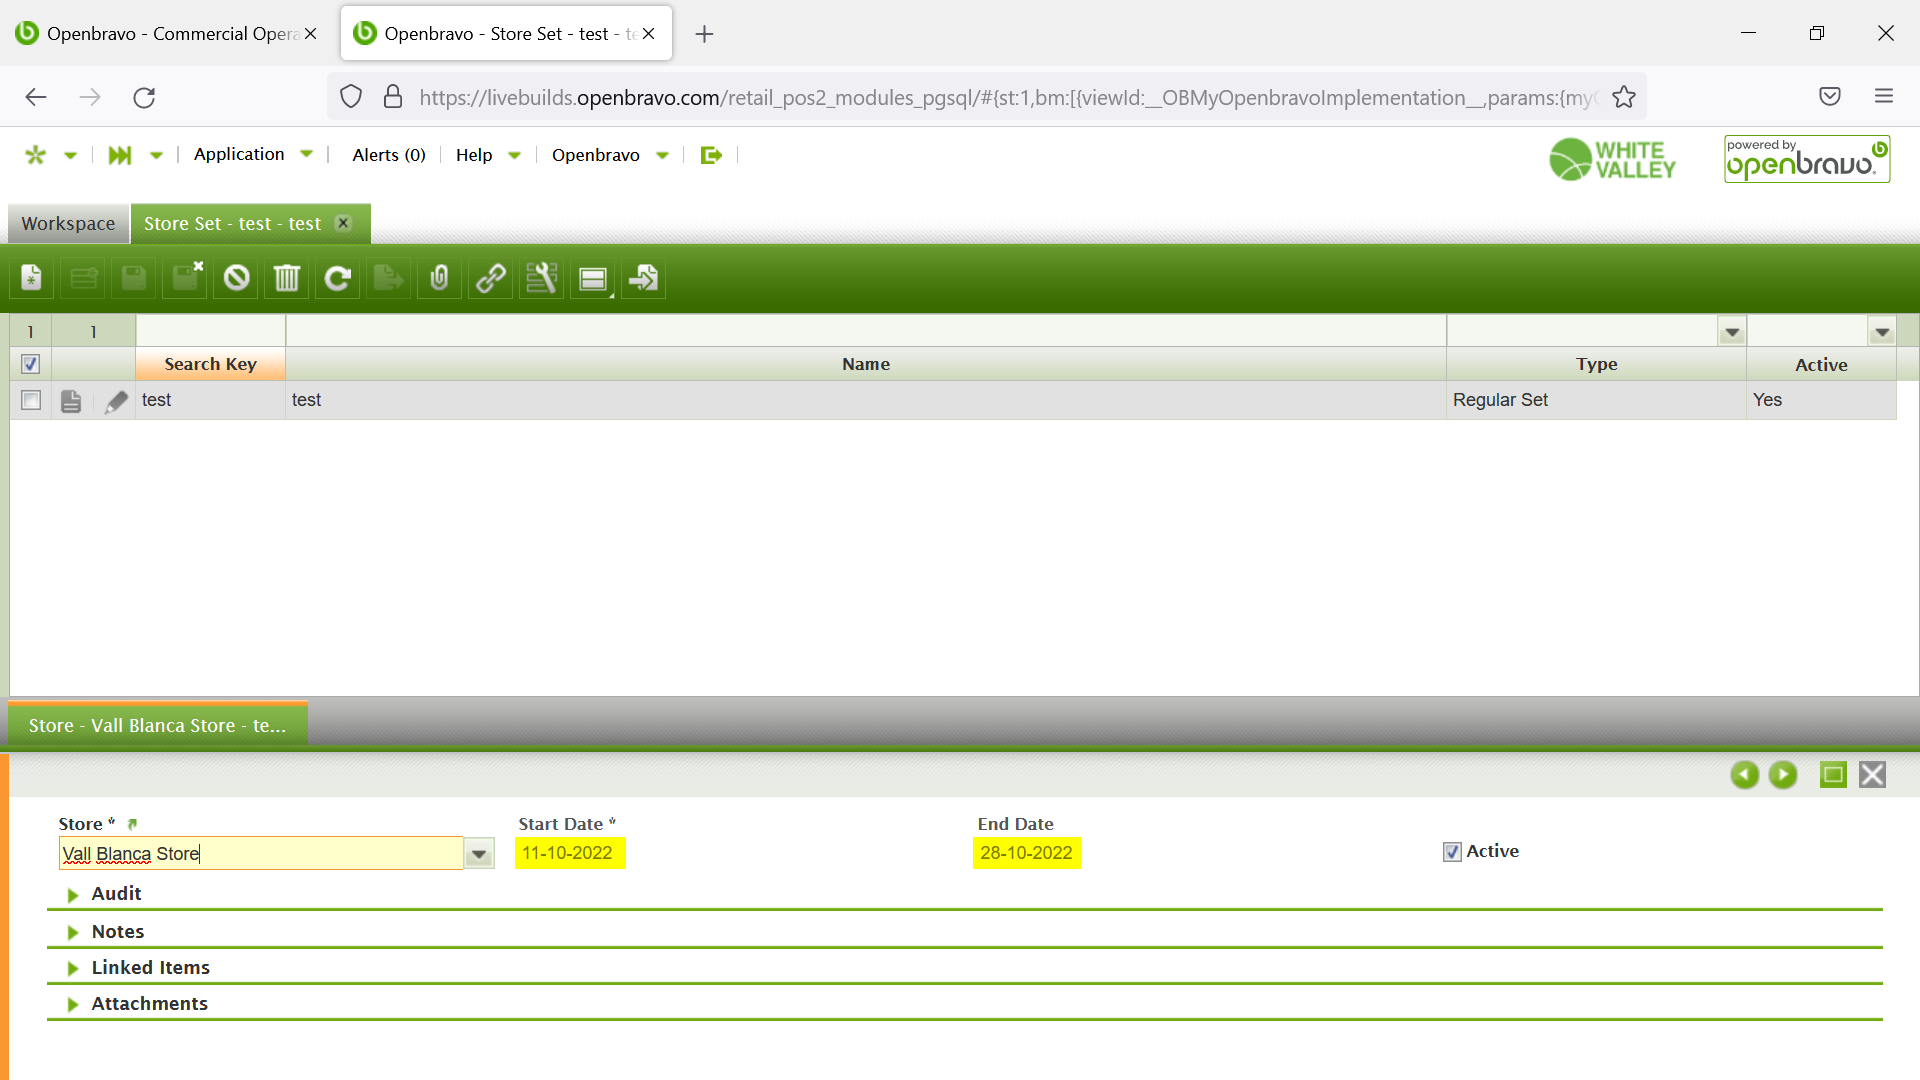The image size is (1920, 1080).
Task: Click the chain link toolbar icon
Action: click(490, 278)
